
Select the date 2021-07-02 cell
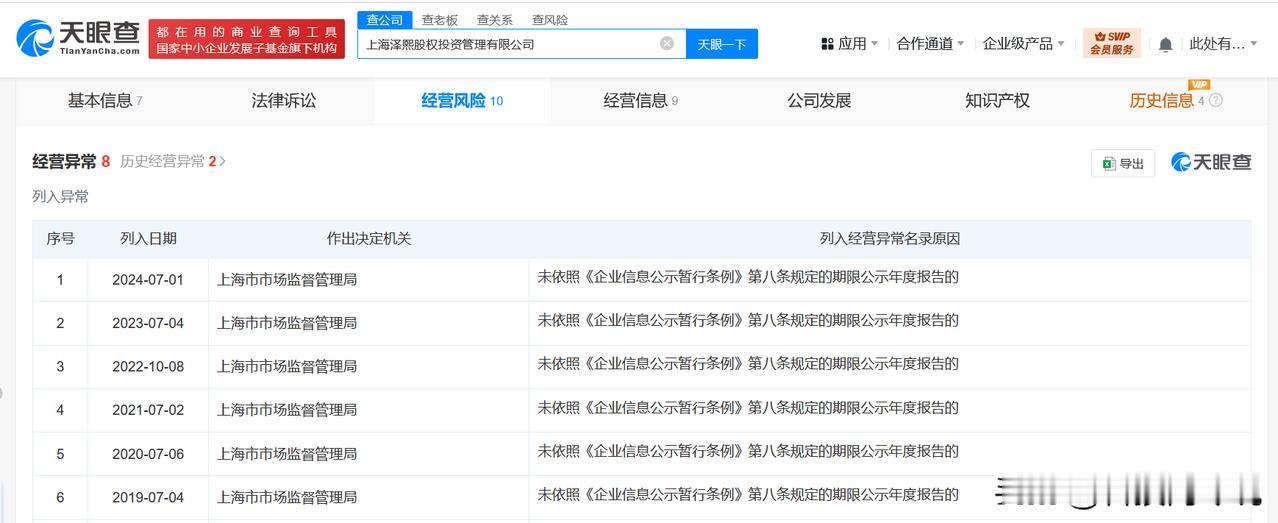[148, 409]
